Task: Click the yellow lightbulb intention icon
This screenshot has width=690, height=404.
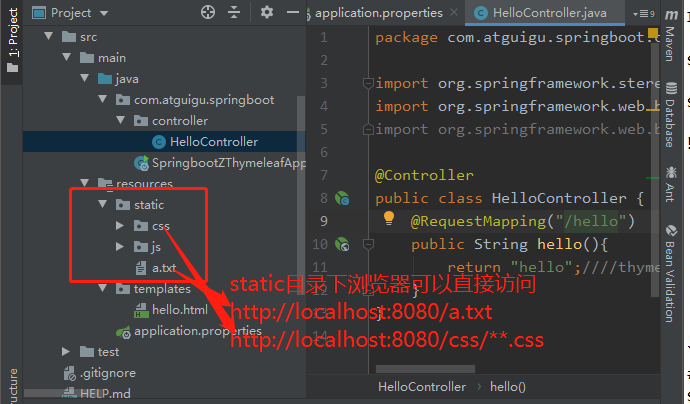Action: click(389, 218)
